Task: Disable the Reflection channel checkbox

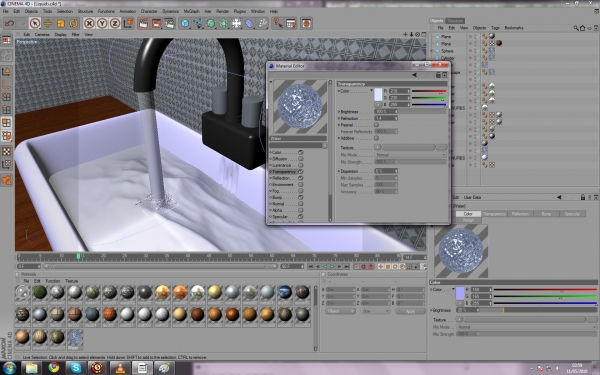Action: click(x=301, y=178)
